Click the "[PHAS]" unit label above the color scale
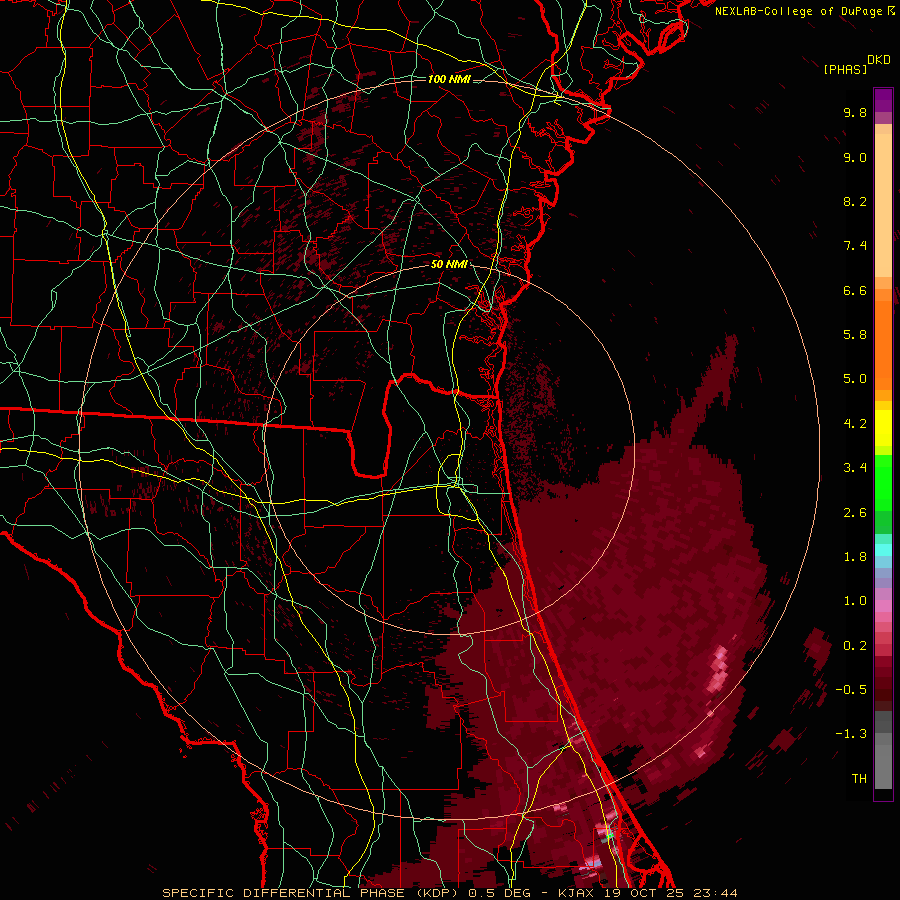Screen dimensions: 900x900 (x=845, y=69)
